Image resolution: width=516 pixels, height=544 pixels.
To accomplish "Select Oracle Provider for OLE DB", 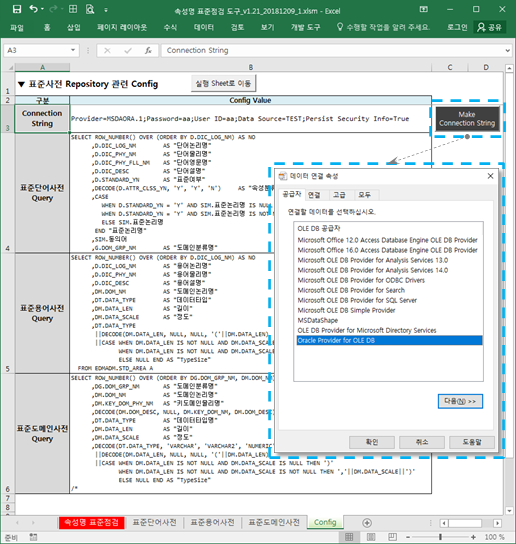I will point(389,340).
